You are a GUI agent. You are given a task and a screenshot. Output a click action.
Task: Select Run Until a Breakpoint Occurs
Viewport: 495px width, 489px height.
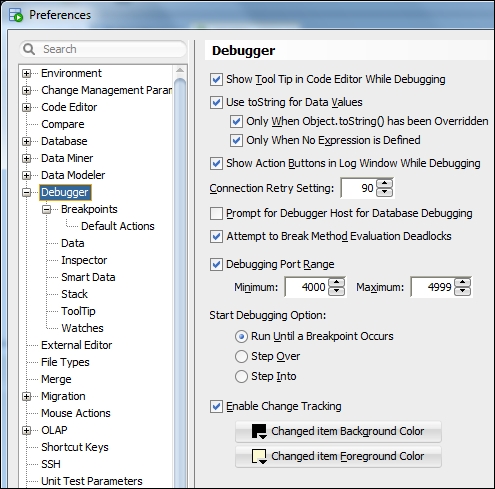pyautogui.click(x=241, y=337)
